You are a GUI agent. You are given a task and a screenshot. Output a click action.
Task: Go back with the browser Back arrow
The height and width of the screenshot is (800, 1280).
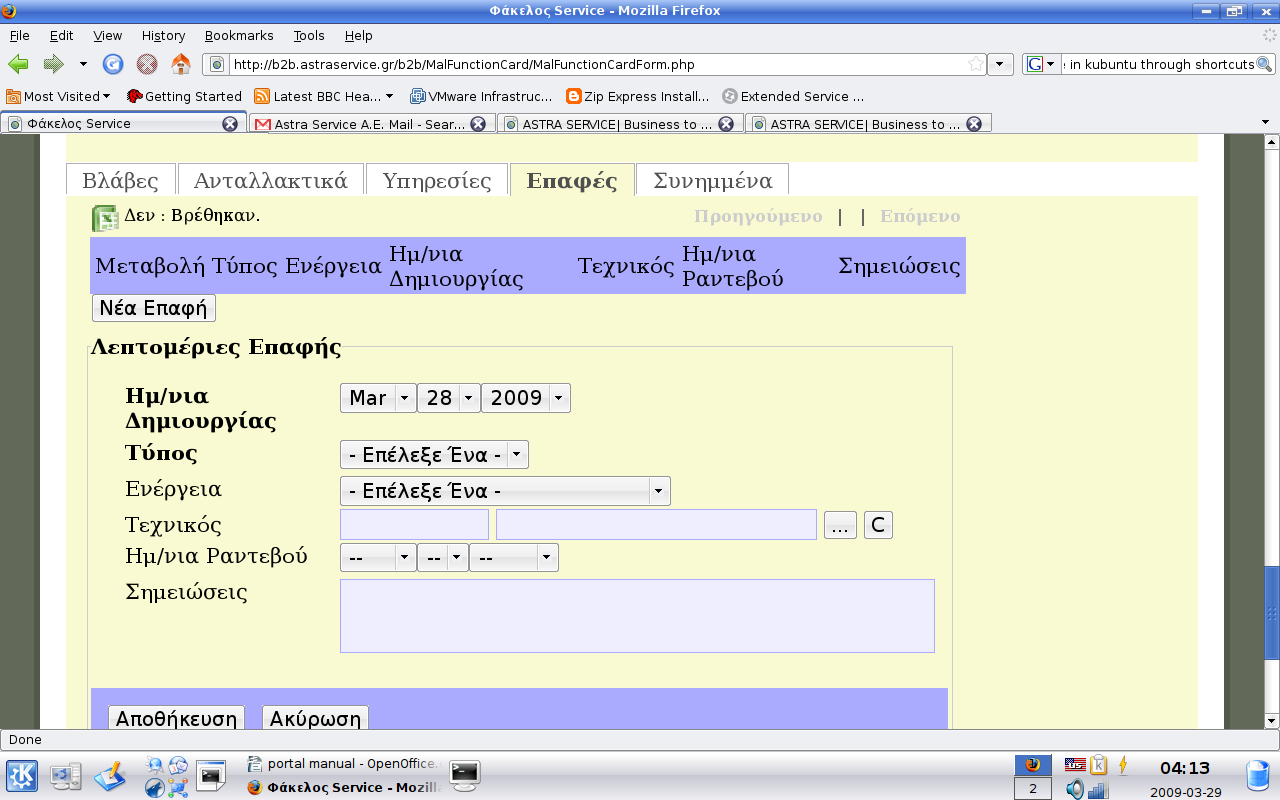[19, 64]
